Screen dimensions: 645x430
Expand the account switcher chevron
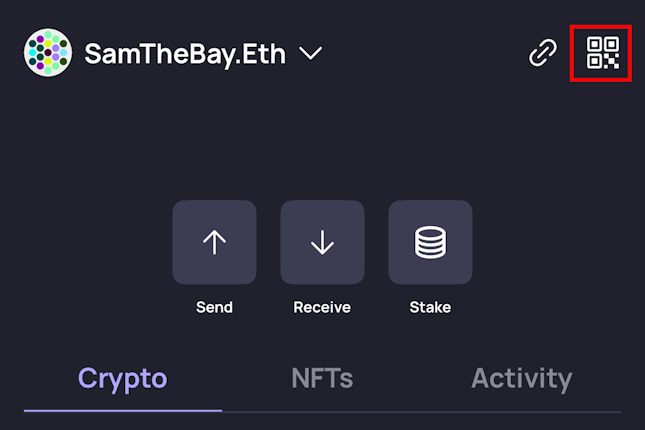311,53
